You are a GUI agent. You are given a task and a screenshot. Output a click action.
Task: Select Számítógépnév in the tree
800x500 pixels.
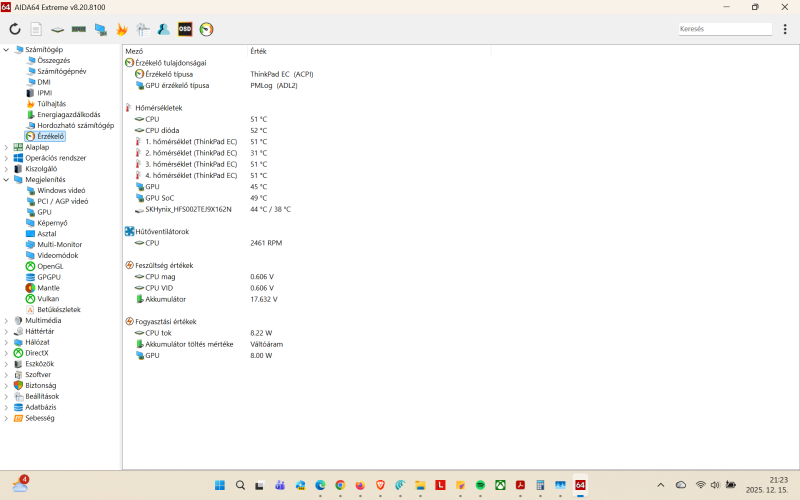tap(62, 71)
